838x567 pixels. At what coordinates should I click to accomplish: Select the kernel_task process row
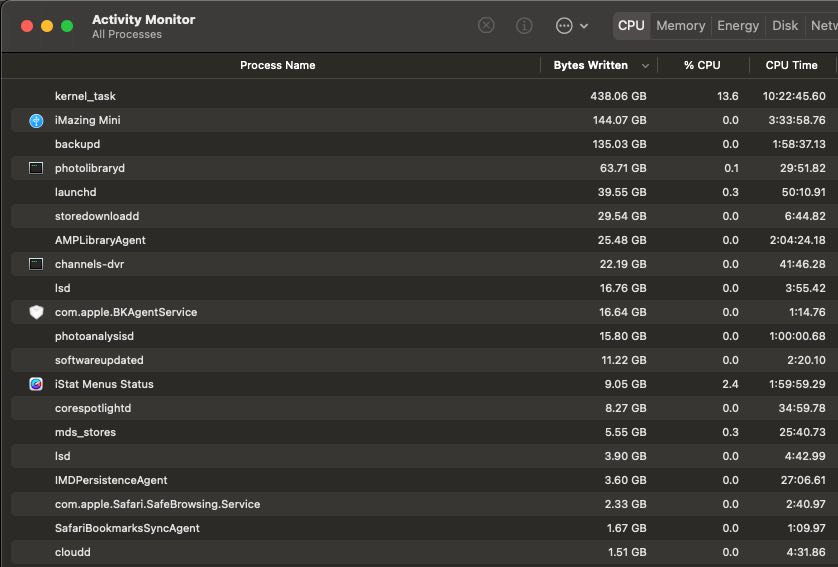pos(424,96)
